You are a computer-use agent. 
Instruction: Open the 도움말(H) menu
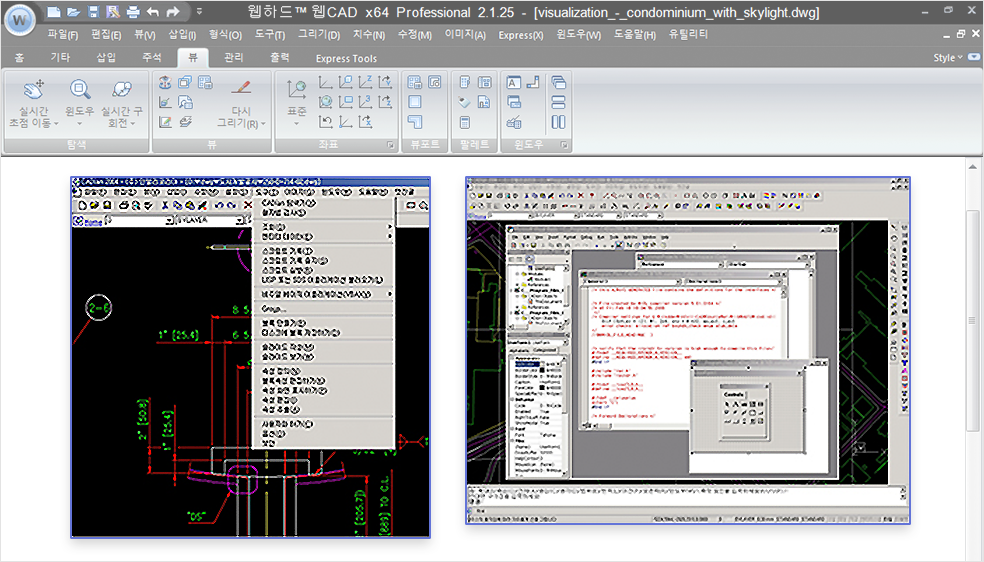point(634,34)
